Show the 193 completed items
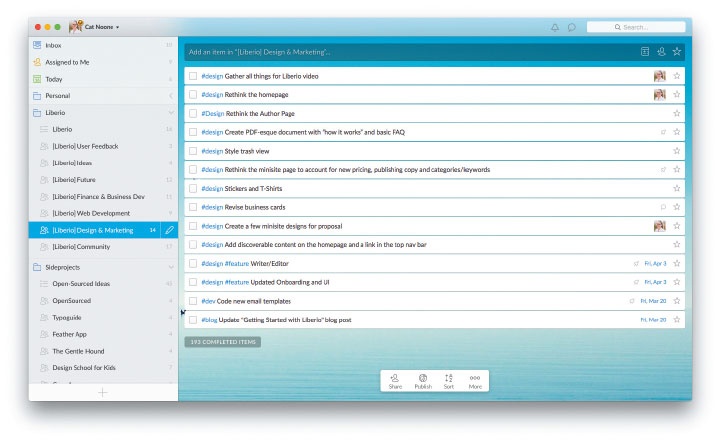Viewport: 721px width, 443px height. 223,342
